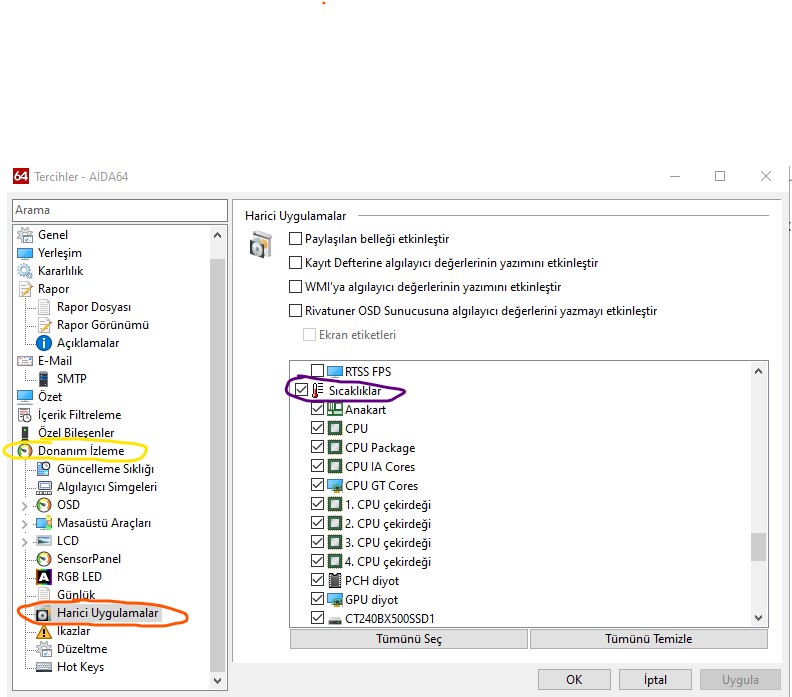This screenshot has width=792, height=697.
Task: Click up arrow of sensor list scrollbar
Action: pyautogui.click(x=758, y=371)
